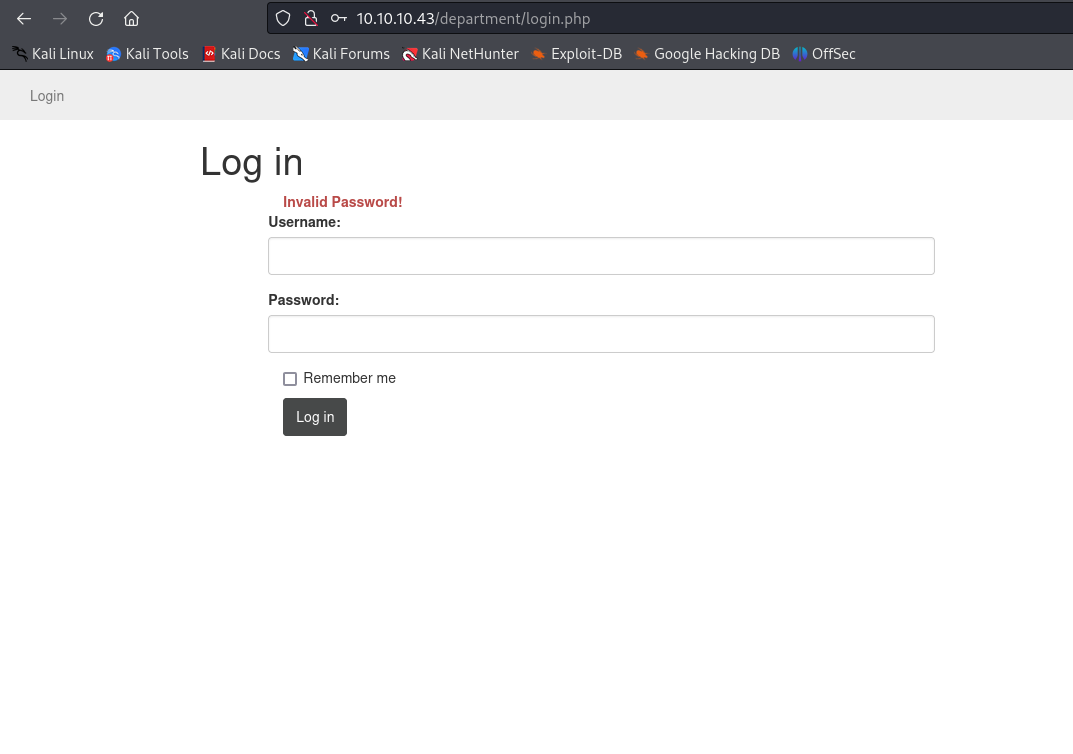
Task: Open the OffSec bookmark
Action: click(x=824, y=54)
